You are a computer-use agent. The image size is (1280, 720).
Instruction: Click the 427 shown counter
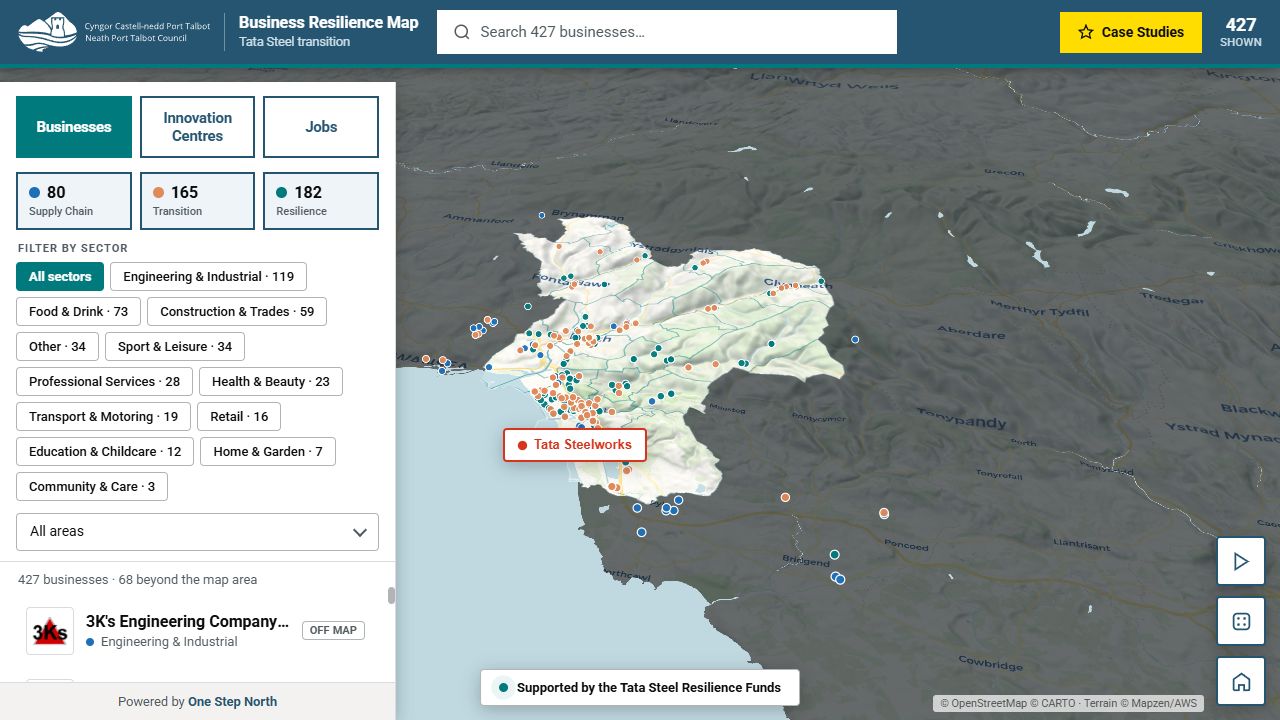[1241, 32]
